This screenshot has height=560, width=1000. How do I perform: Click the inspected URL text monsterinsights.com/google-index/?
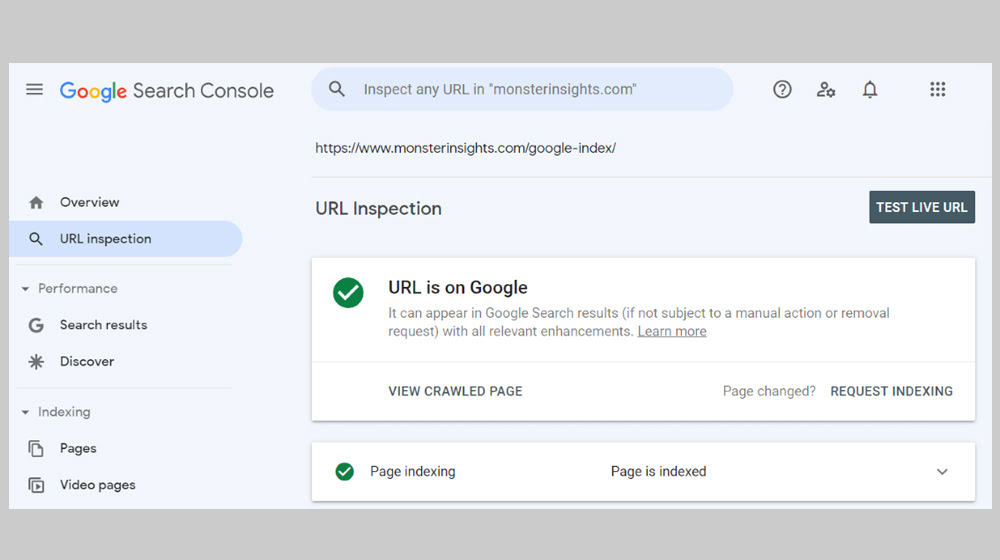pyautogui.click(x=466, y=148)
